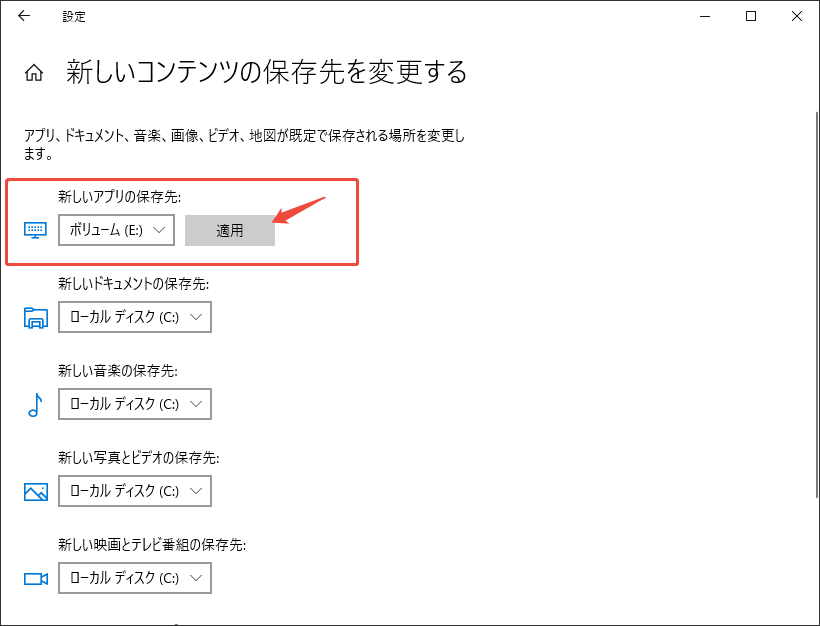The image size is (820, 626).
Task: Click the 新しいドキュメントの保存先: label
Action: click(x=133, y=284)
